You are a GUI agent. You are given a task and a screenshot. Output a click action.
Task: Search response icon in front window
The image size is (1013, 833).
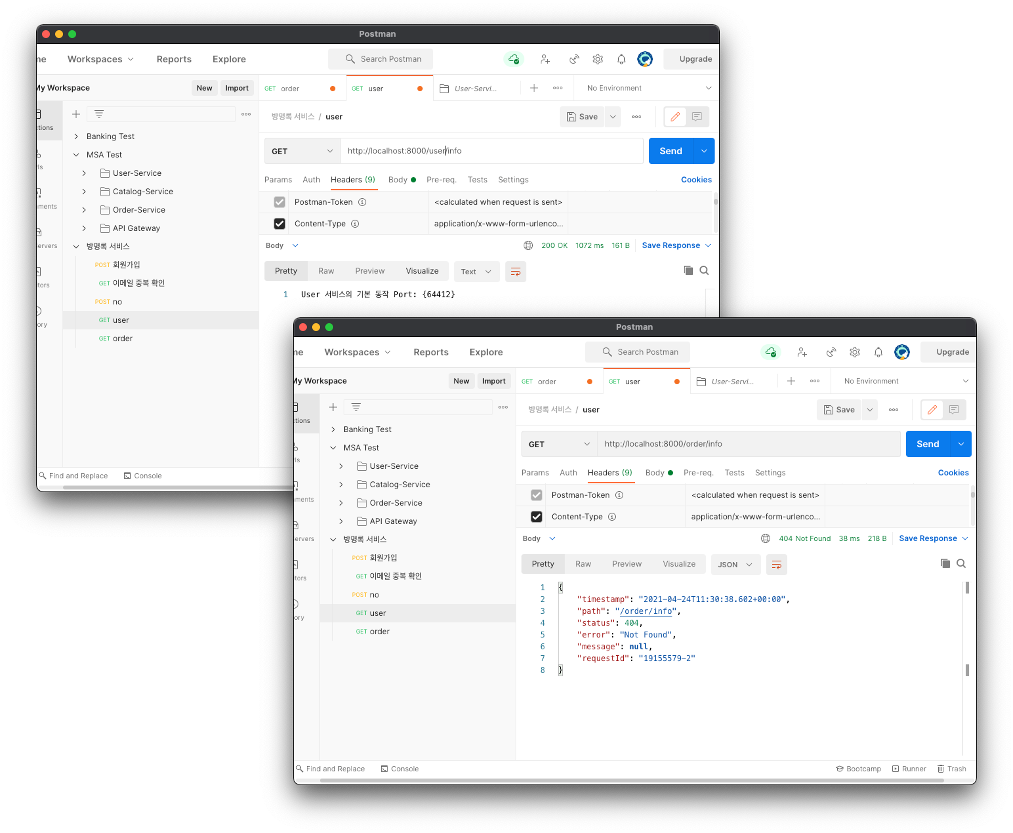click(x=961, y=564)
